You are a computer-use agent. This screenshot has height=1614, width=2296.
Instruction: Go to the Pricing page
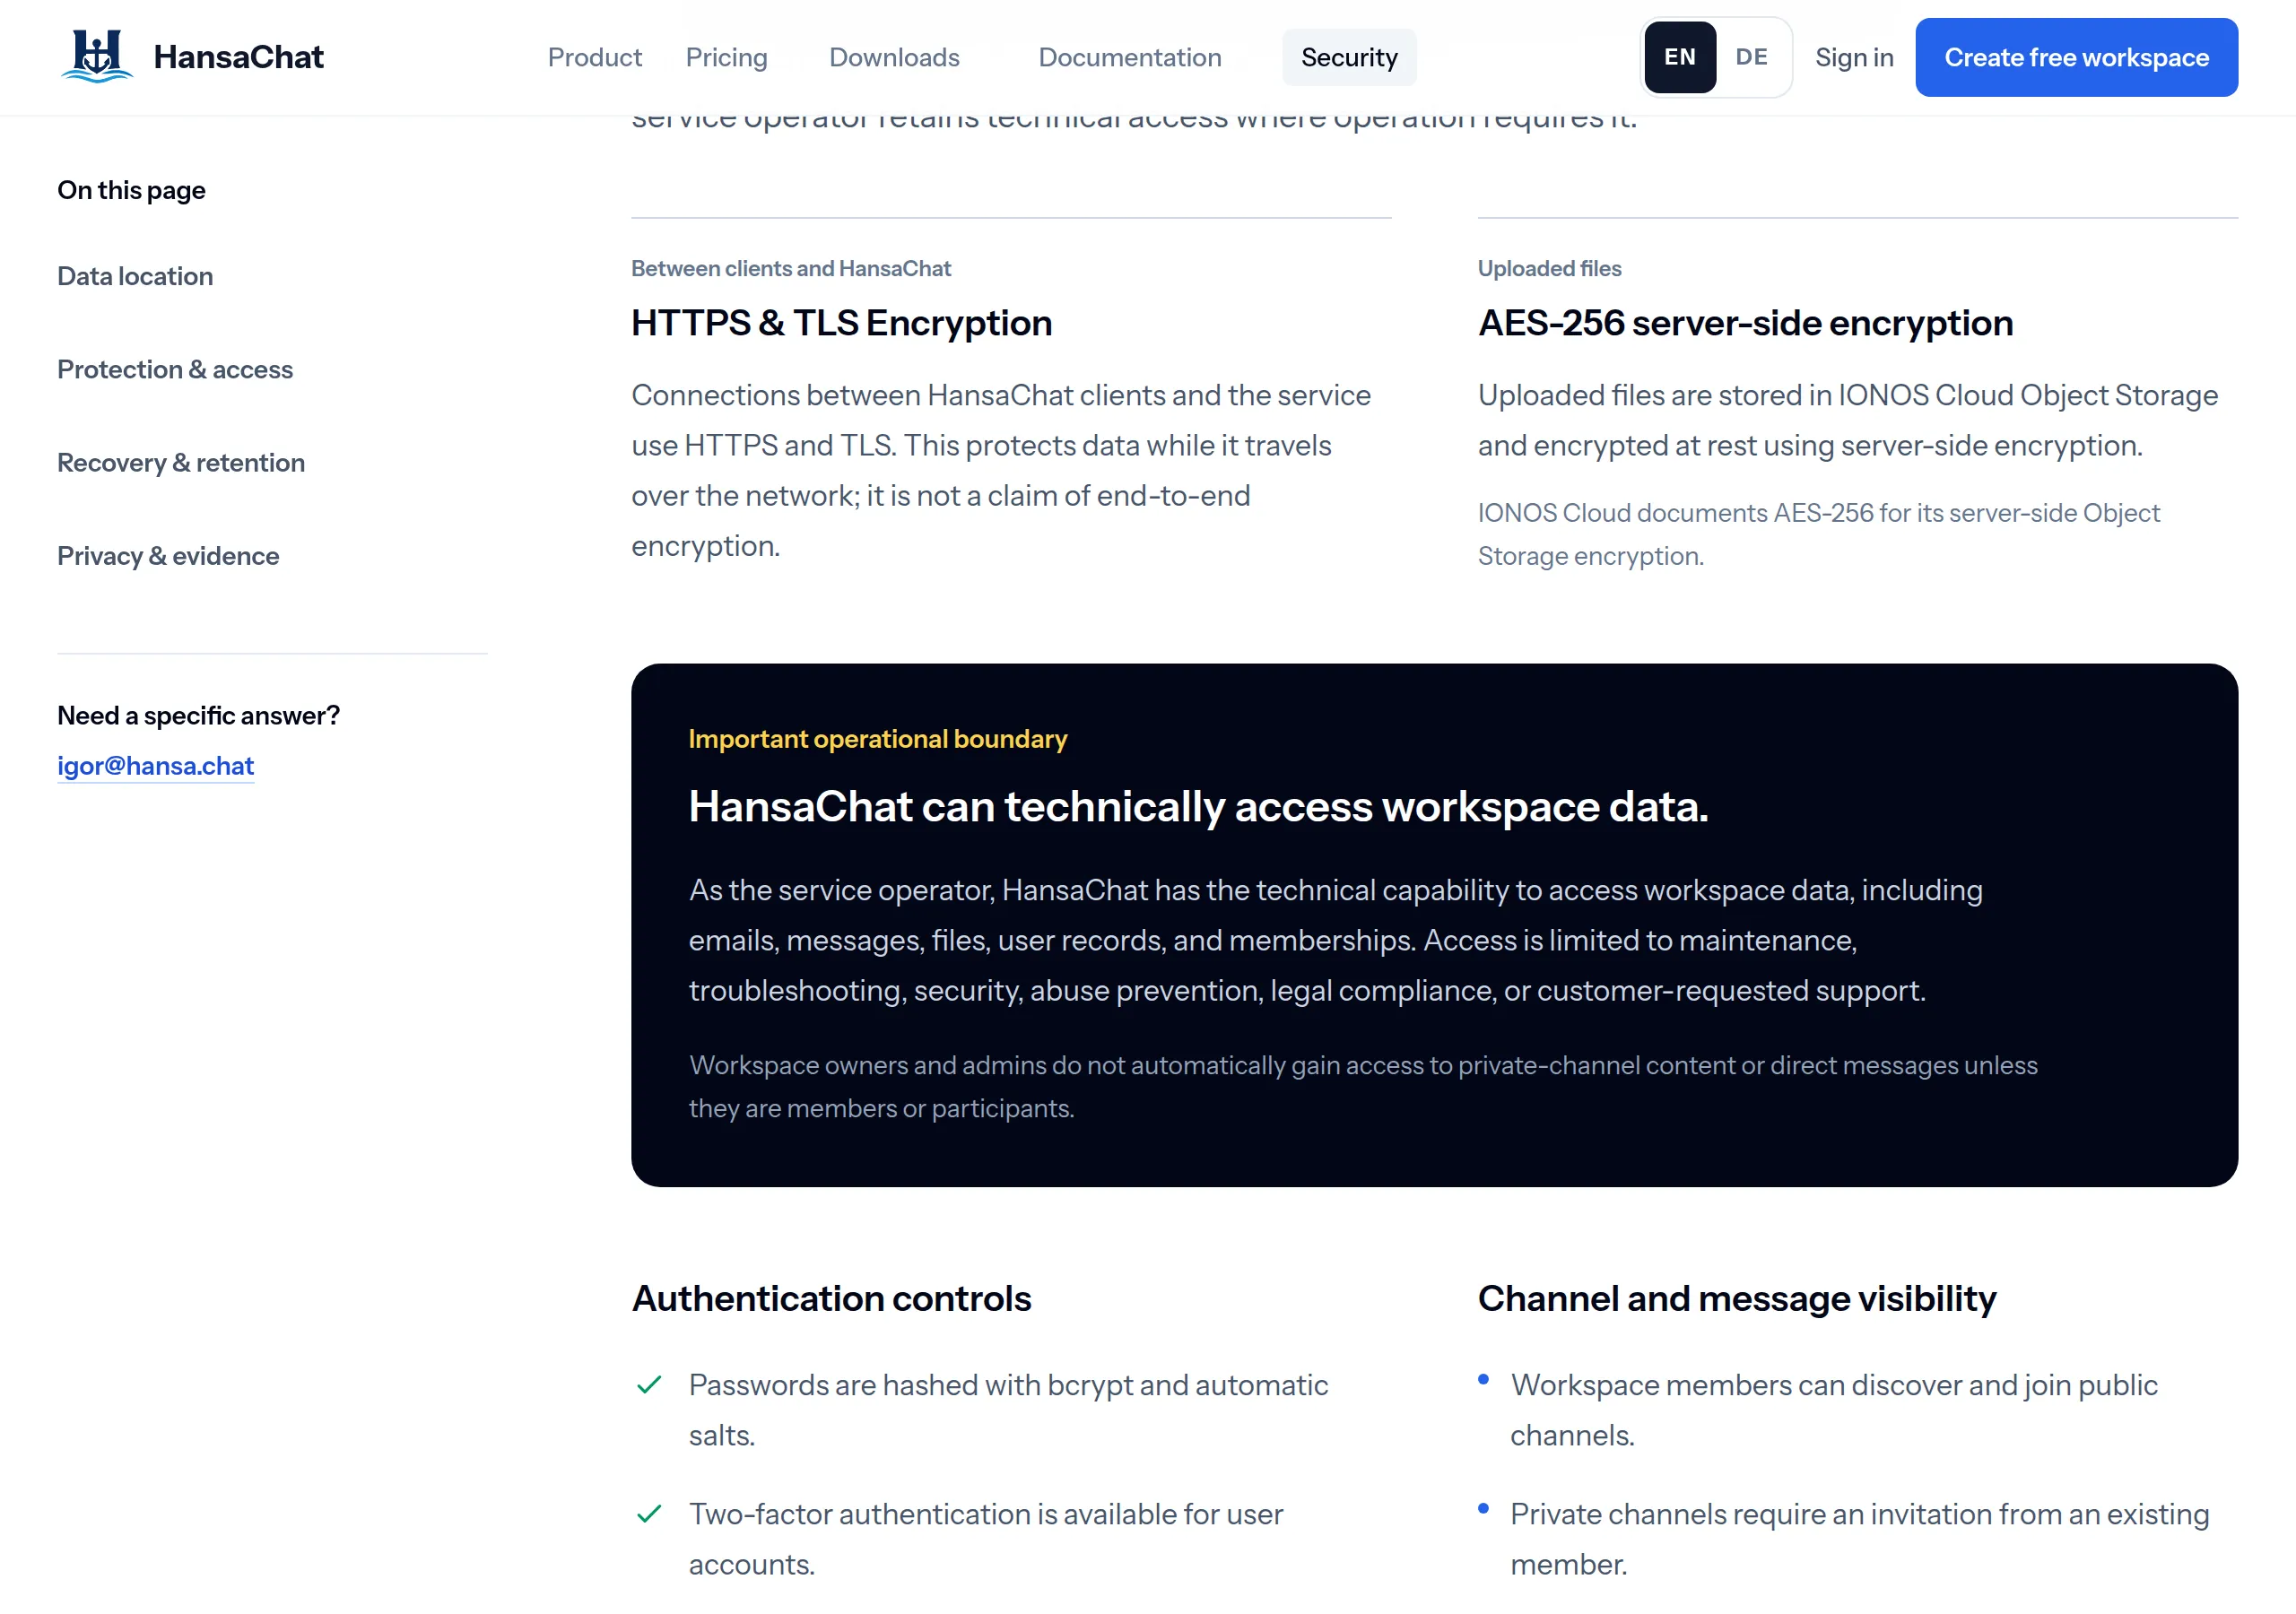(x=726, y=57)
